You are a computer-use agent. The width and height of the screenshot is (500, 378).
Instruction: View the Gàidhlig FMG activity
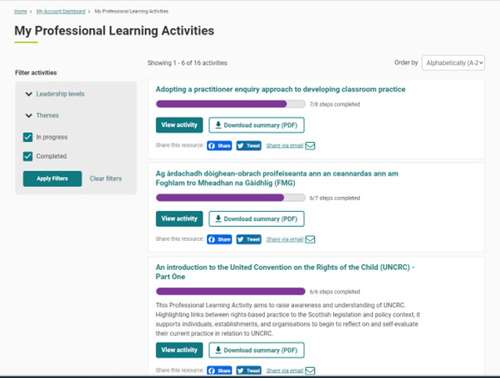click(x=179, y=219)
